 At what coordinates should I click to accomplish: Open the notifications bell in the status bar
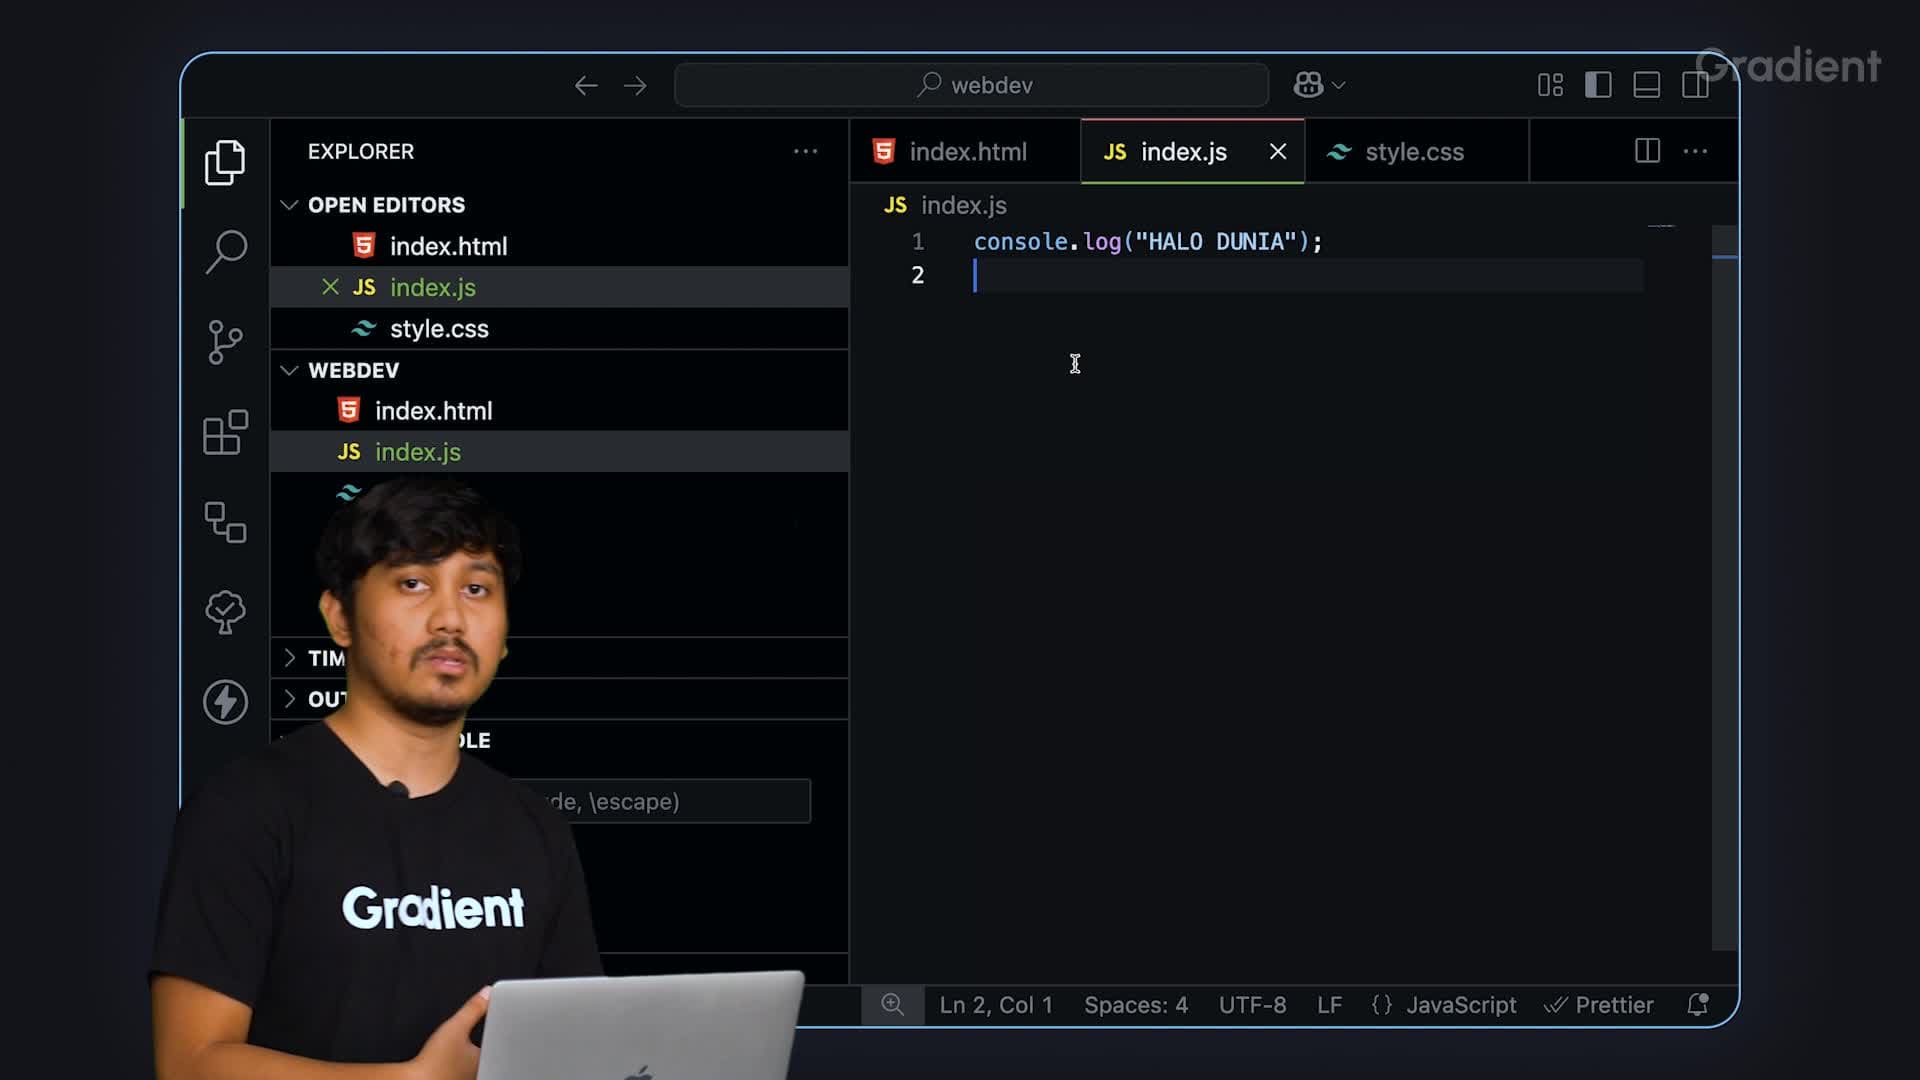[1697, 1005]
